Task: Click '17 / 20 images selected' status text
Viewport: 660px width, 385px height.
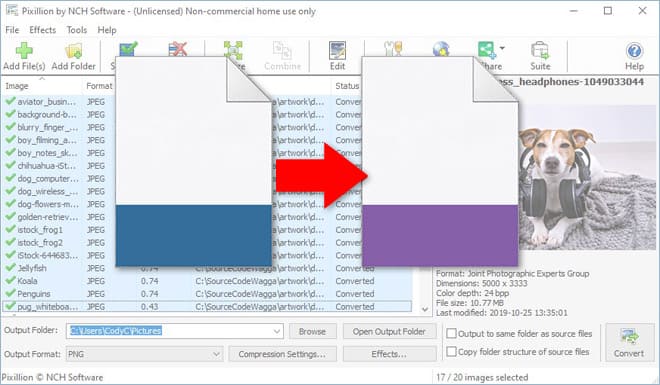Action: click(x=482, y=377)
